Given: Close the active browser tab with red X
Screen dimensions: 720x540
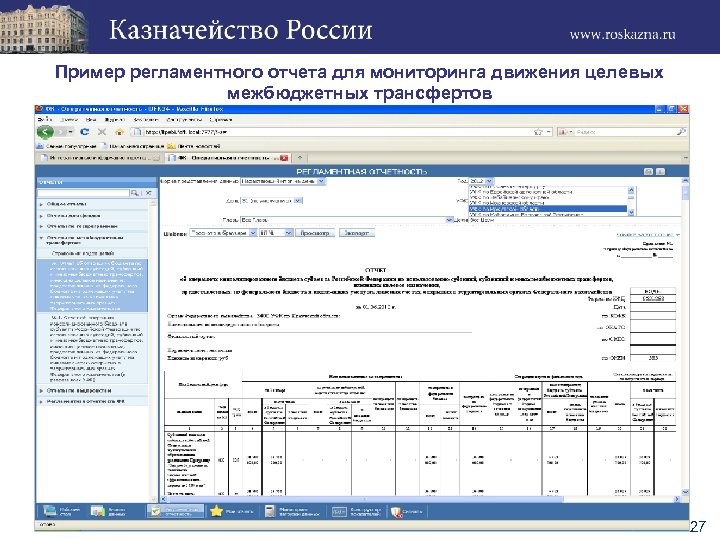Looking at the screenshot, I should click(x=284, y=158).
